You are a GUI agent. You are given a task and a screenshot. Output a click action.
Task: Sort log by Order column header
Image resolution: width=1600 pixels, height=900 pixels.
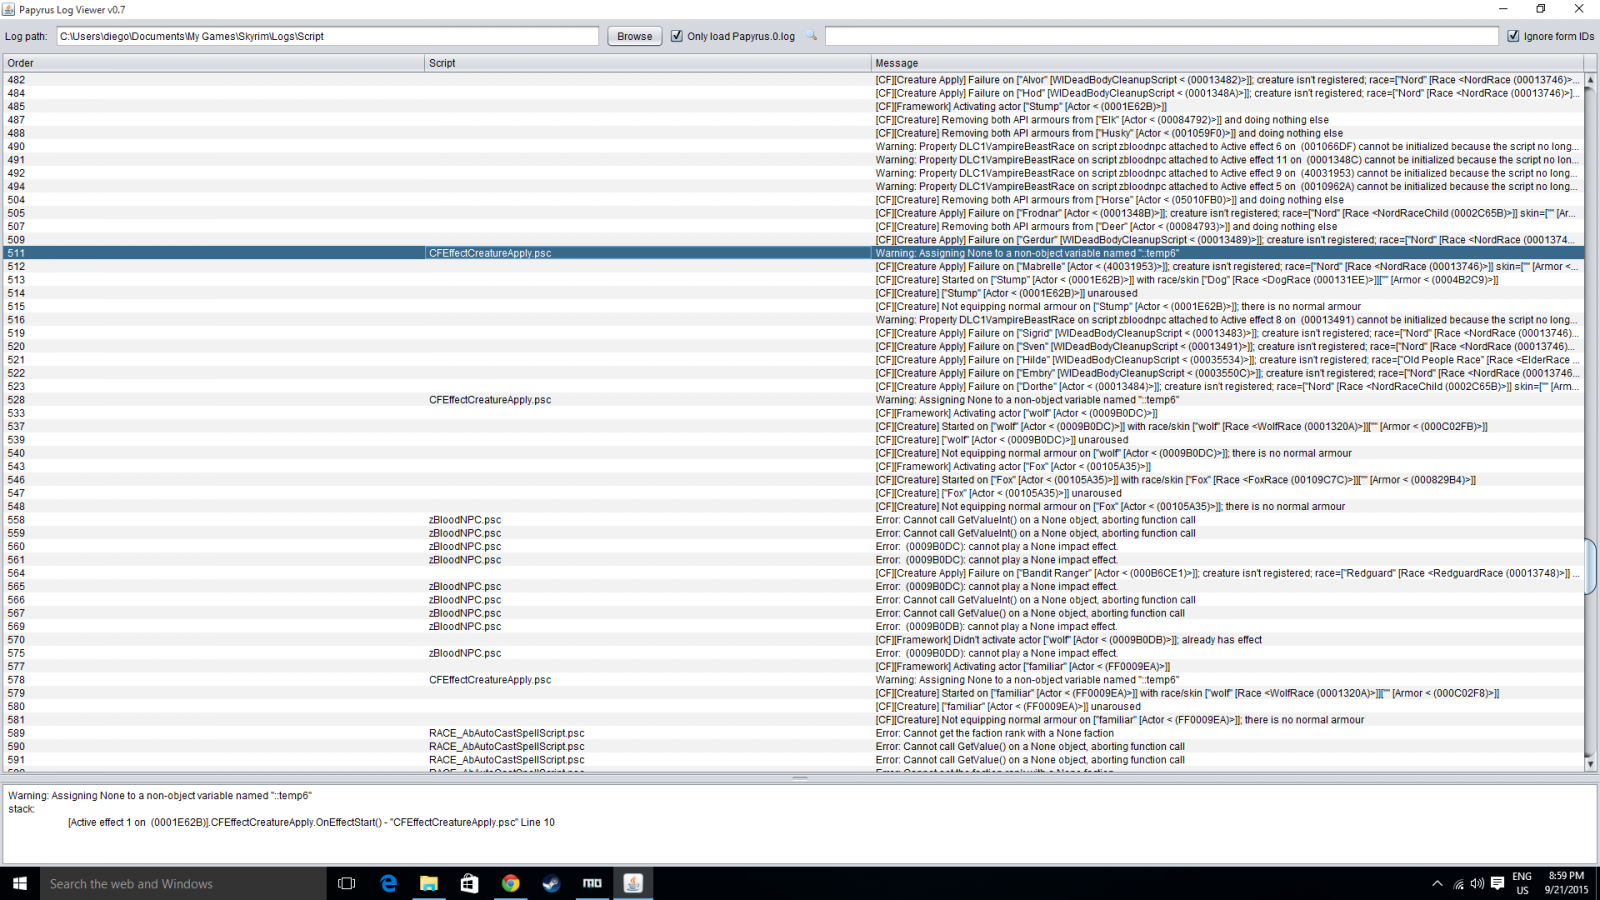[x=214, y=63]
